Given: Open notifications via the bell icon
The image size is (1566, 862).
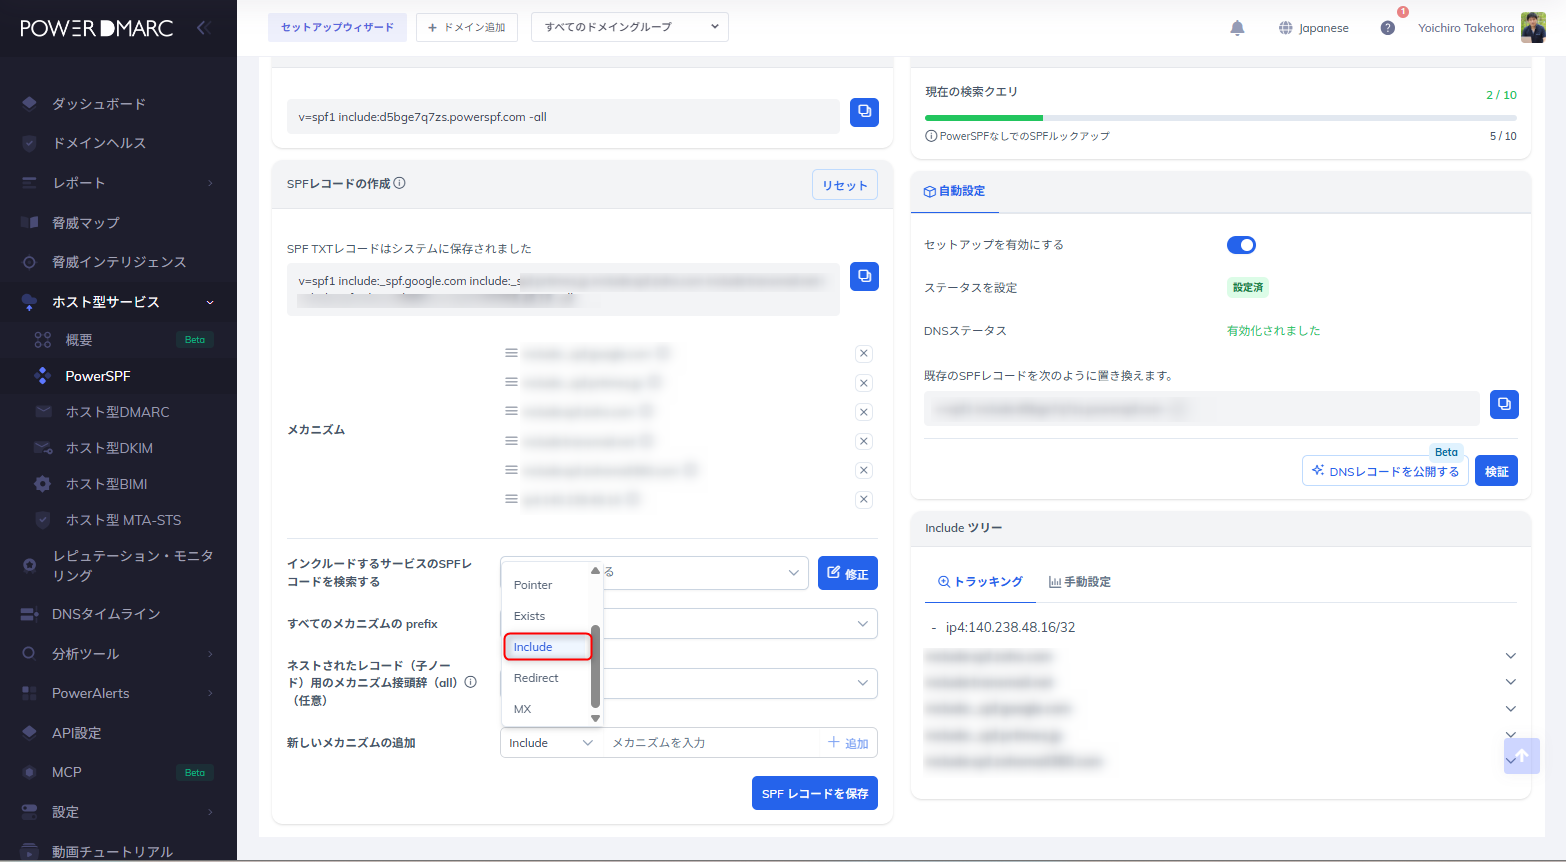Looking at the screenshot, I should [1237, 28].
